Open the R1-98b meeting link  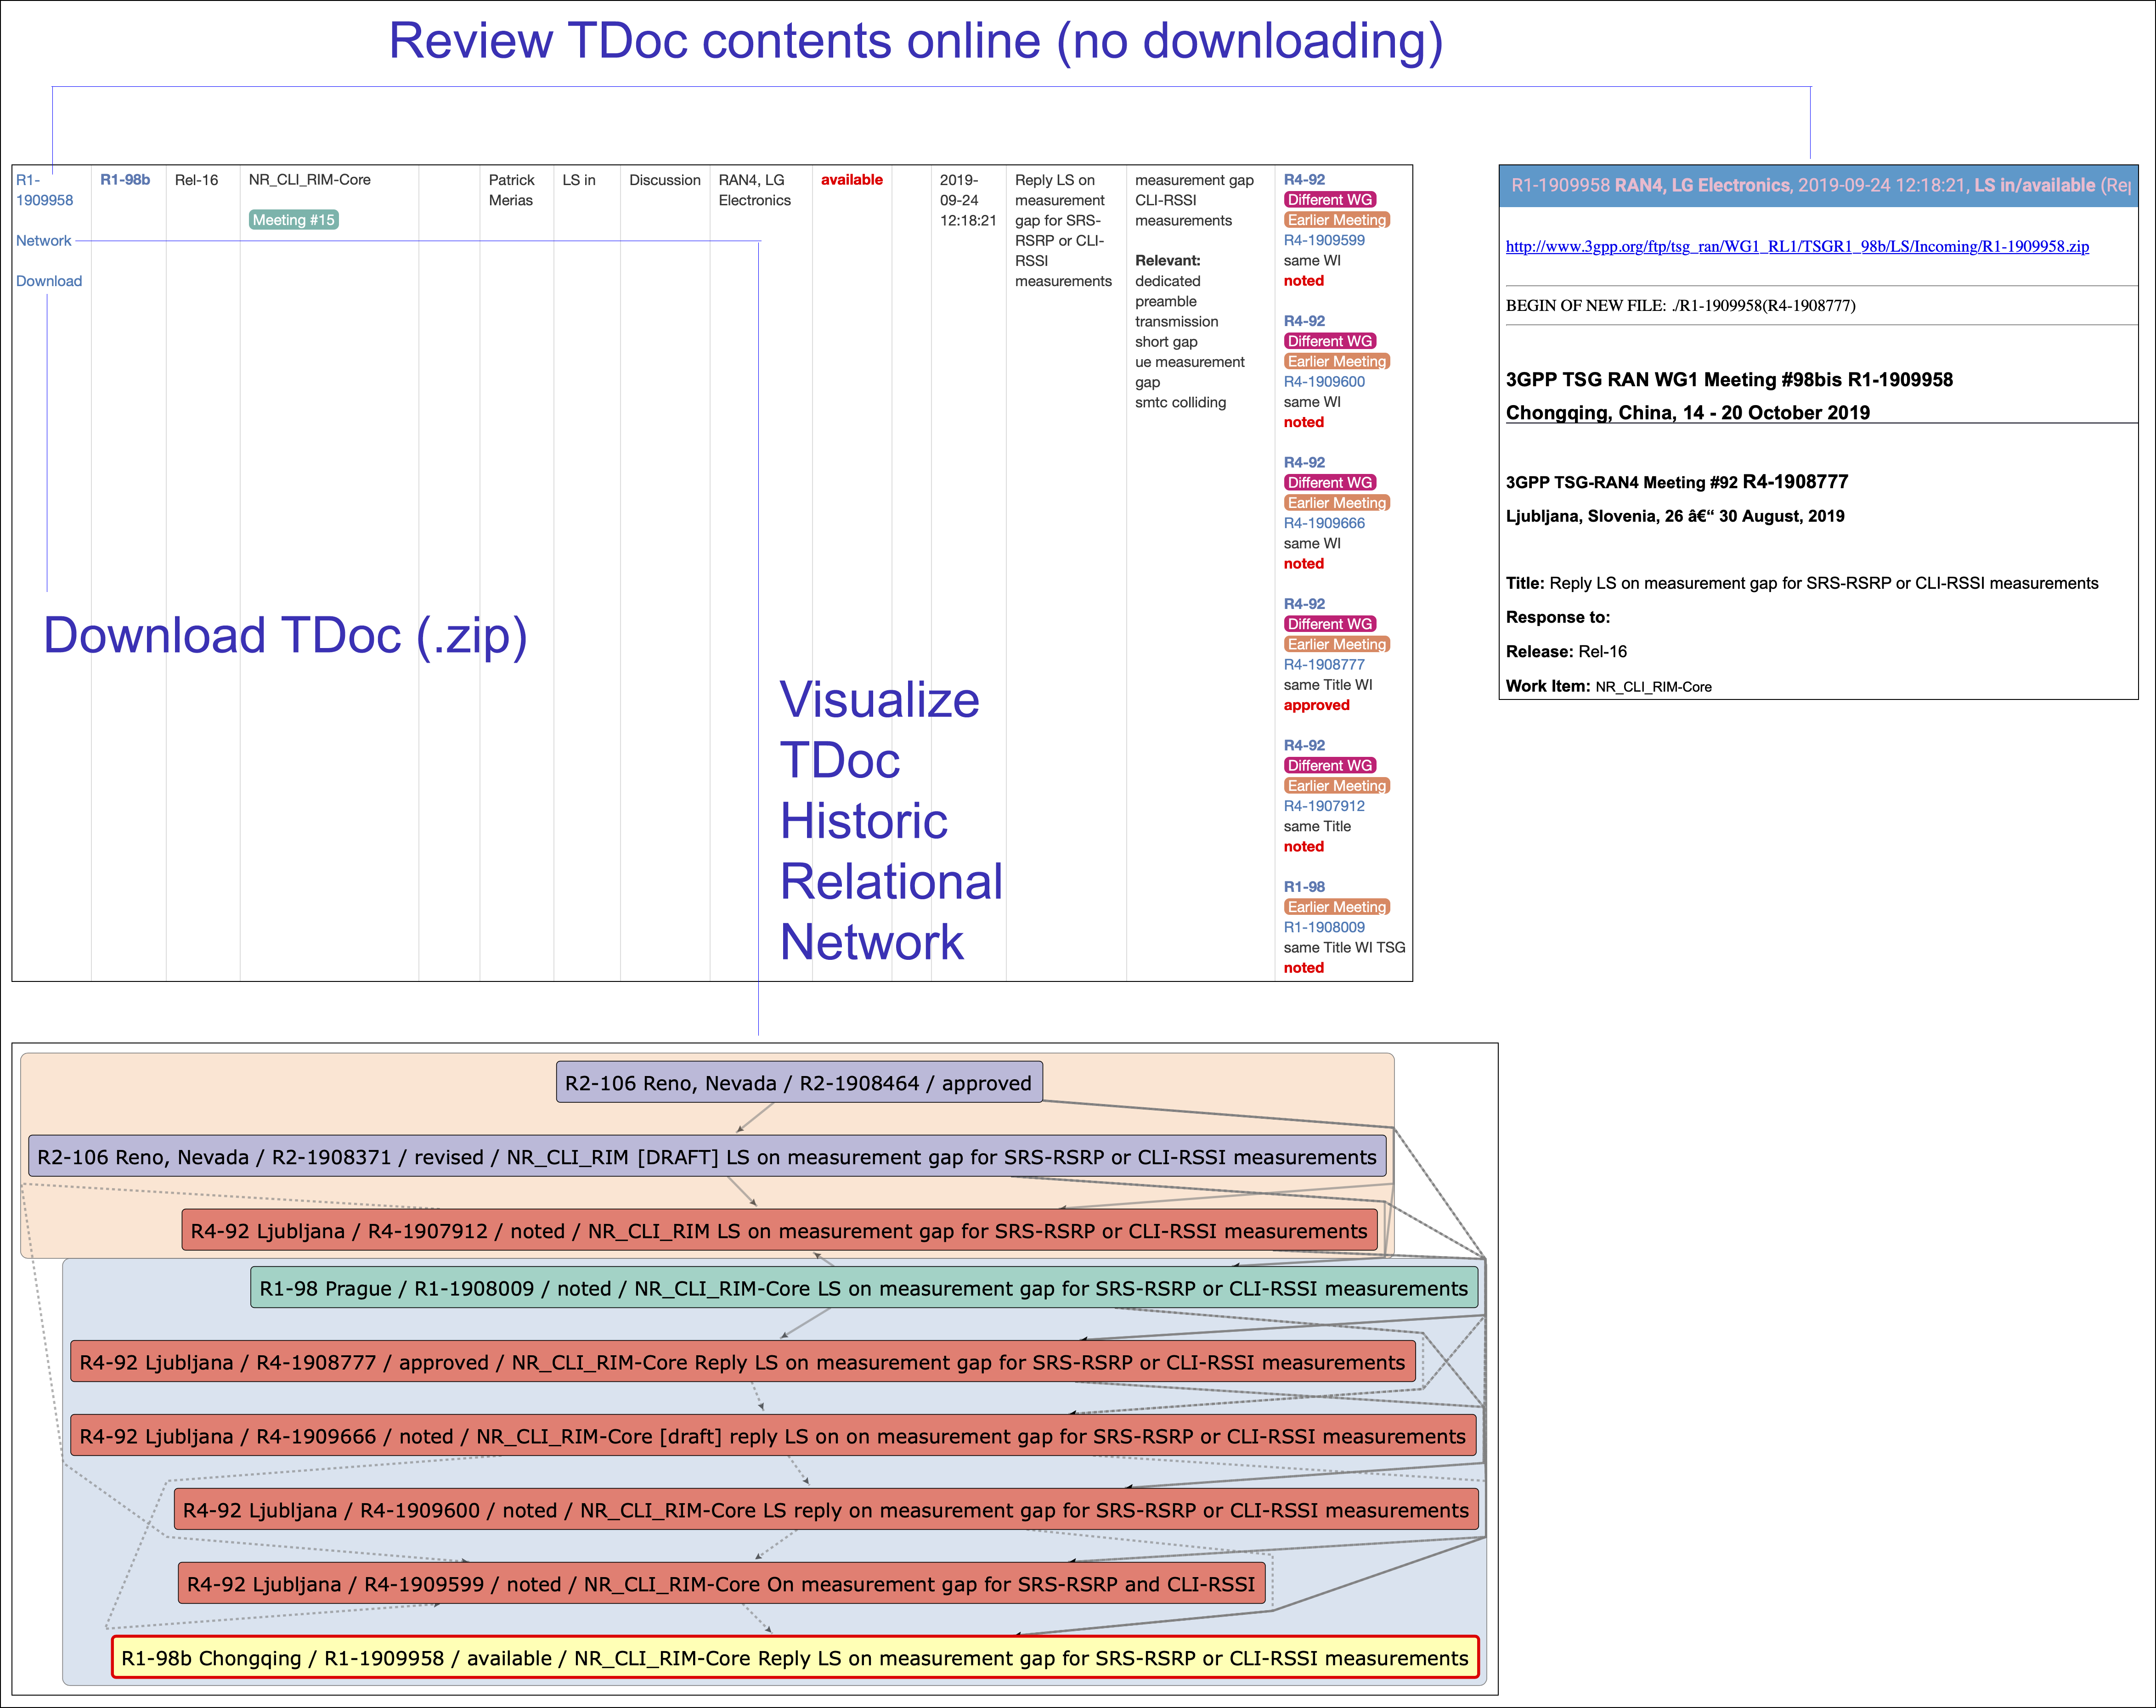[125, 180]
